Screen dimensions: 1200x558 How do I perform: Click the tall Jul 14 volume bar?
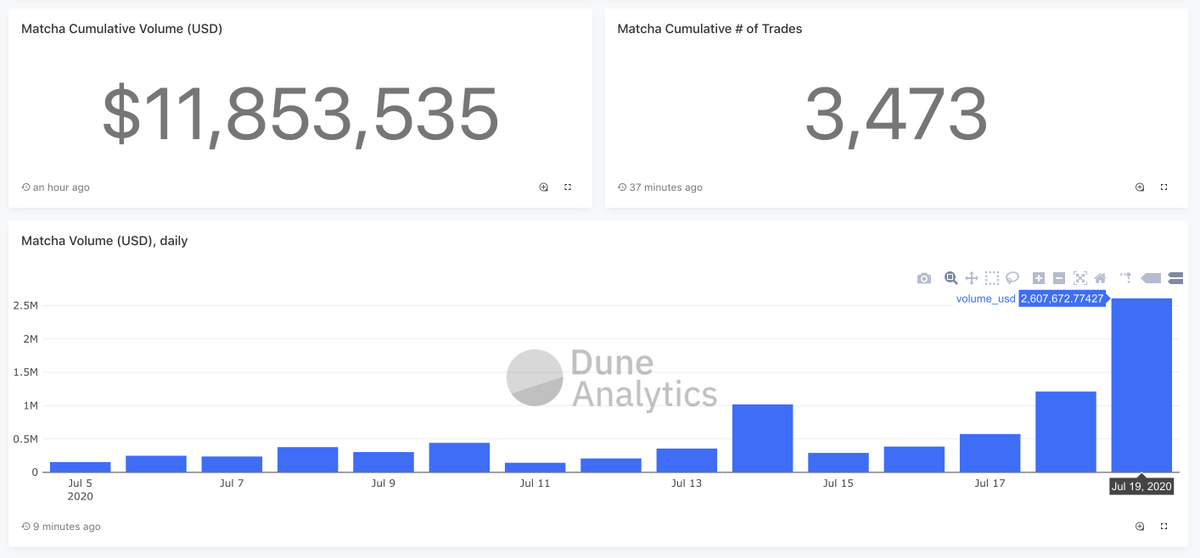pyautogui.click(x=762, y=438)
